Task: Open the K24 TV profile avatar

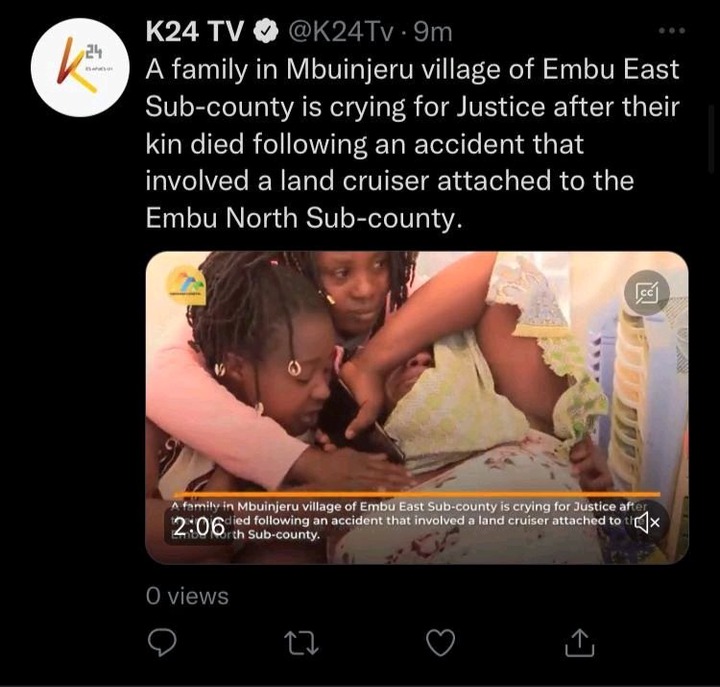Action: coord(80,68)
